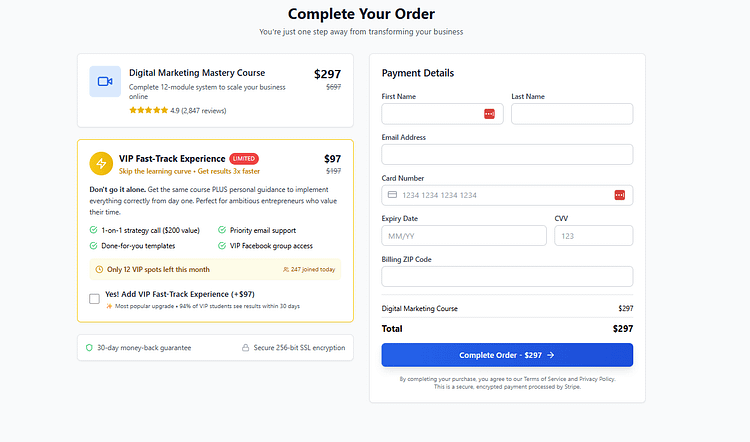This screenshot has height=442, width=750.
Task: Focus the Billing ZIP Code field
Action: [507, 276]
